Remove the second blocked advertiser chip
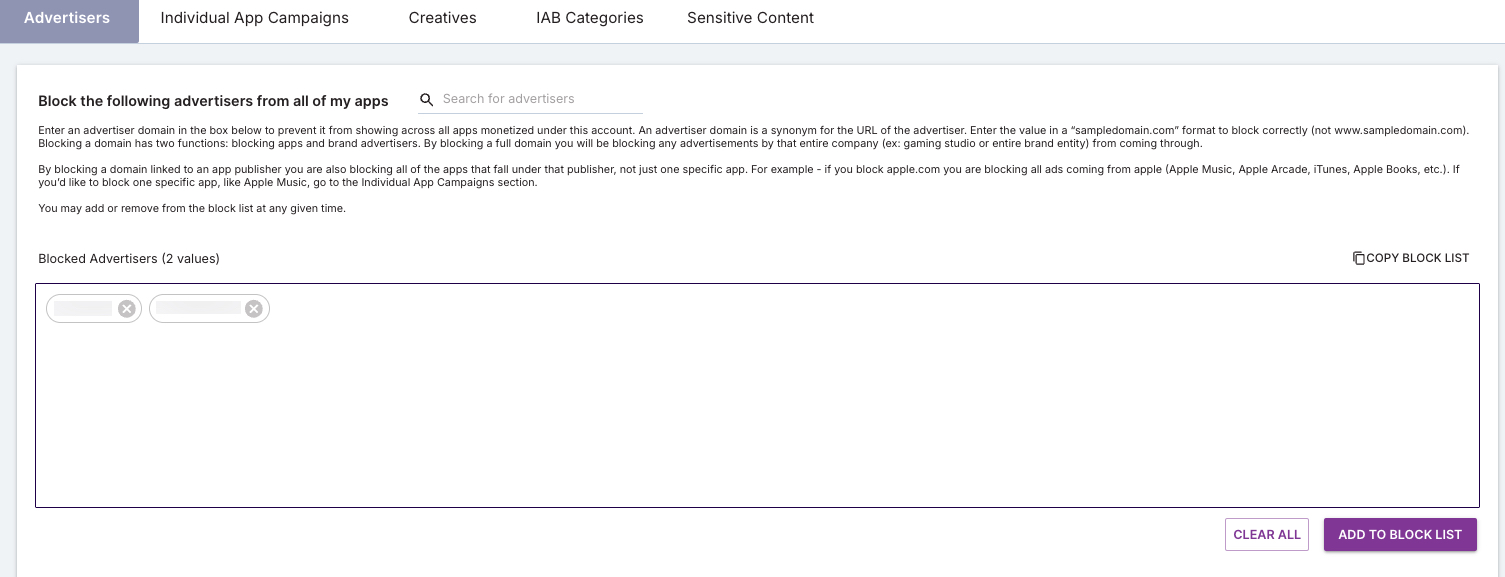This screenshot has width=1505, height=577. point(254,309)
